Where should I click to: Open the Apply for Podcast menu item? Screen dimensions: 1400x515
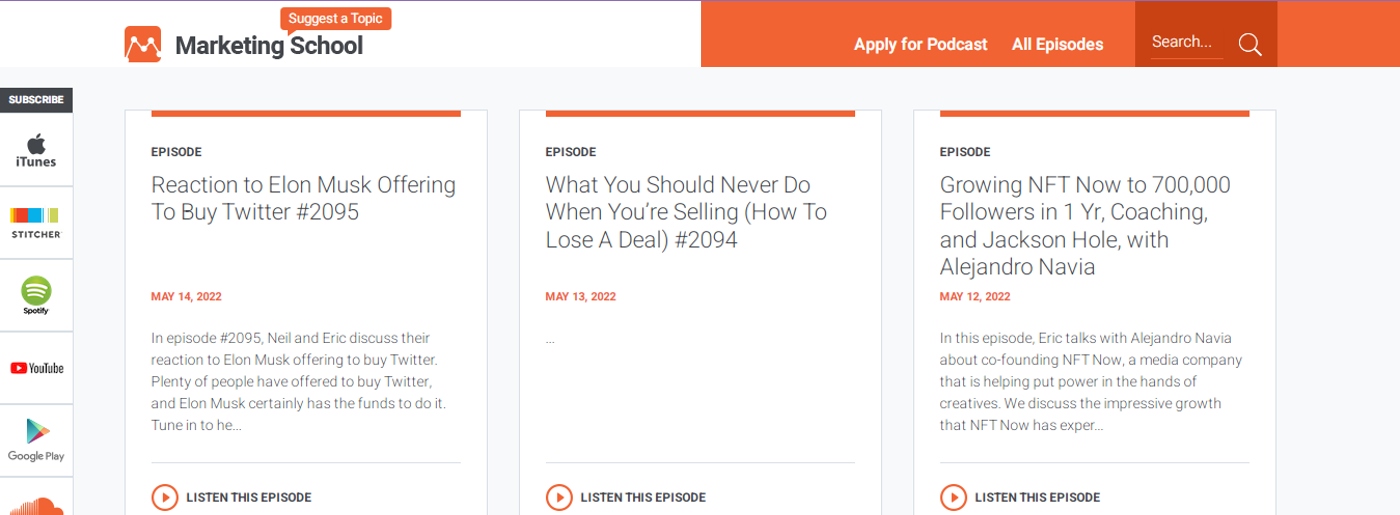coord(920,44)
